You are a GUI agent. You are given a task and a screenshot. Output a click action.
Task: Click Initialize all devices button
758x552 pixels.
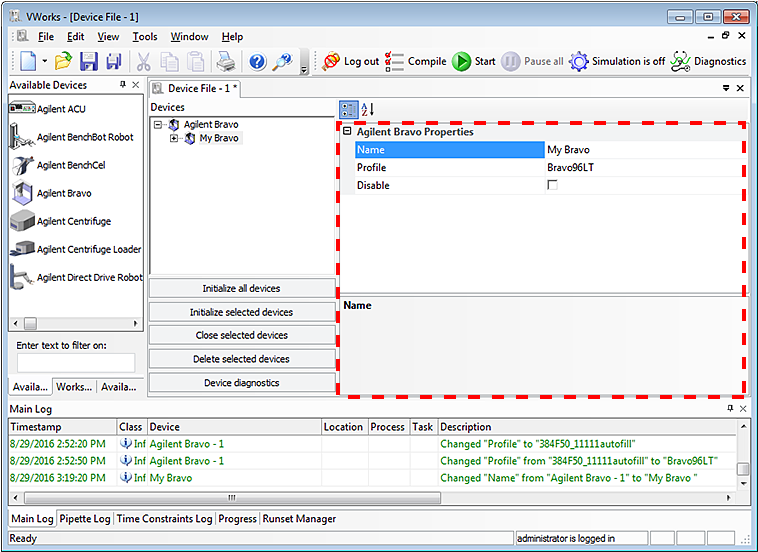pyautogui.click(x=241, y=288)
